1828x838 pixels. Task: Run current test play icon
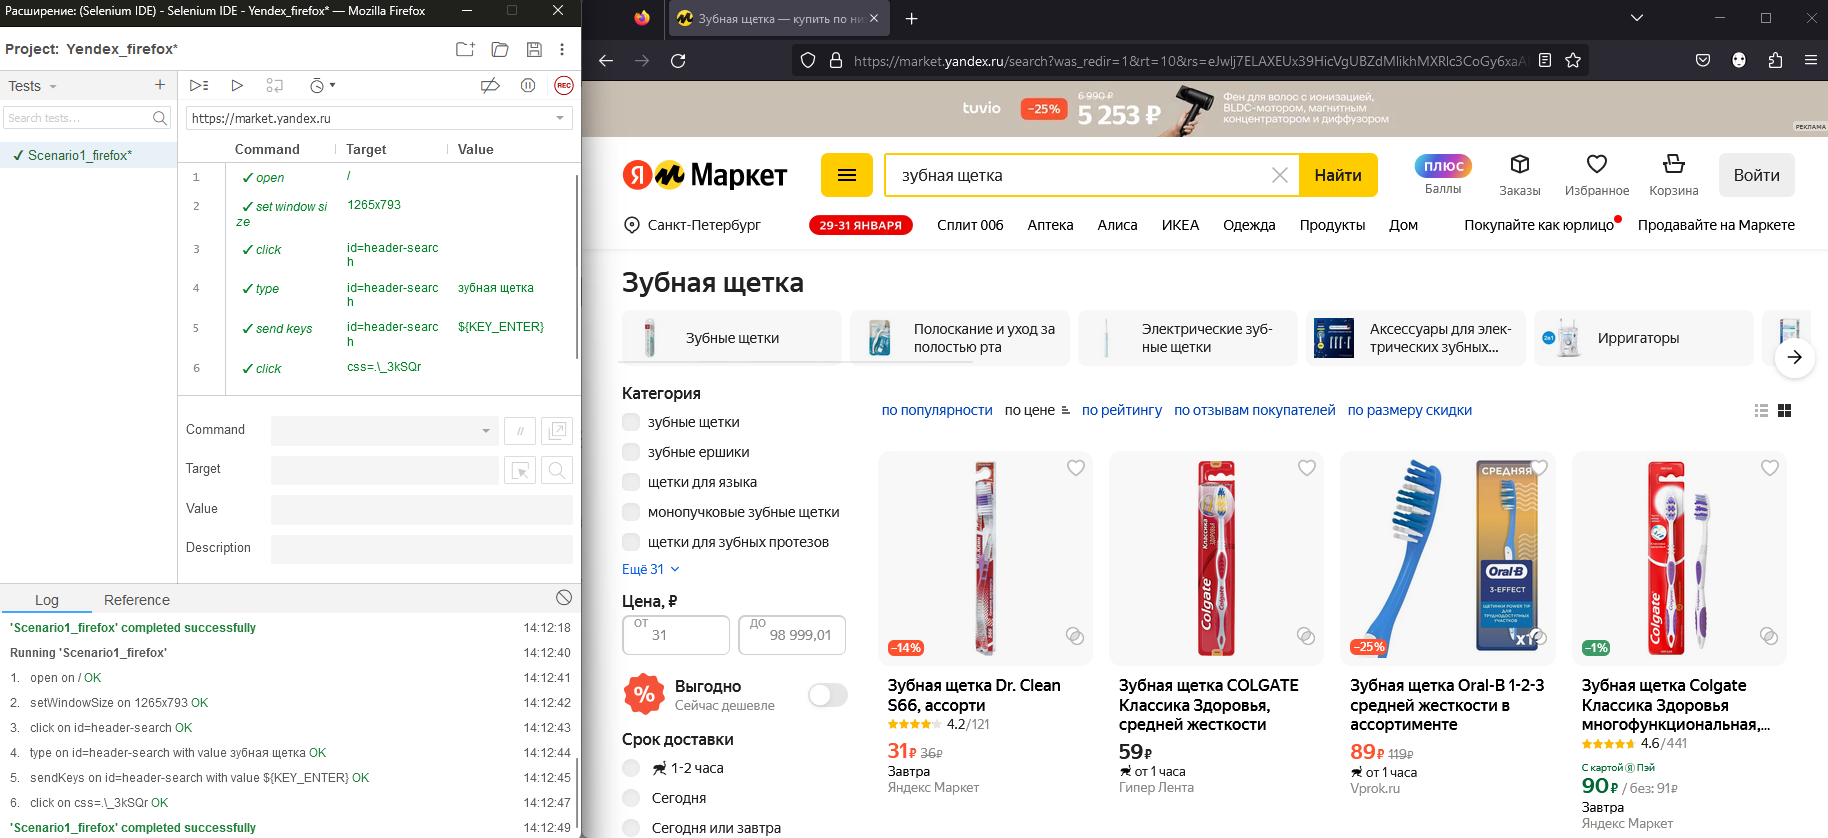(x=237, y=86)
